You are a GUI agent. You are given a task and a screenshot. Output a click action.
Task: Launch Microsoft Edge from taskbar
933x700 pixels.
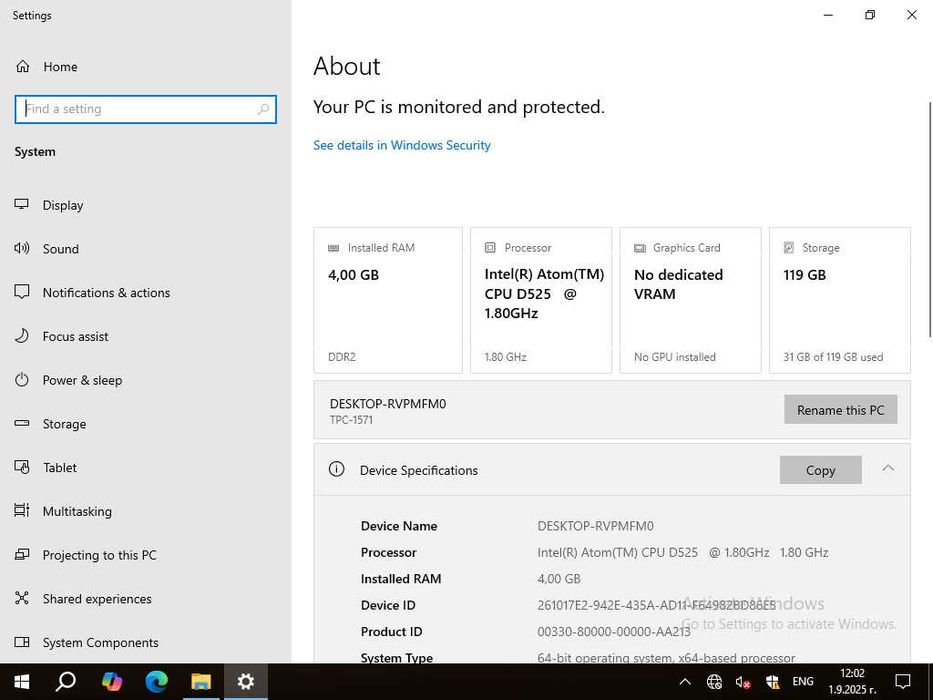pos(156,682)
